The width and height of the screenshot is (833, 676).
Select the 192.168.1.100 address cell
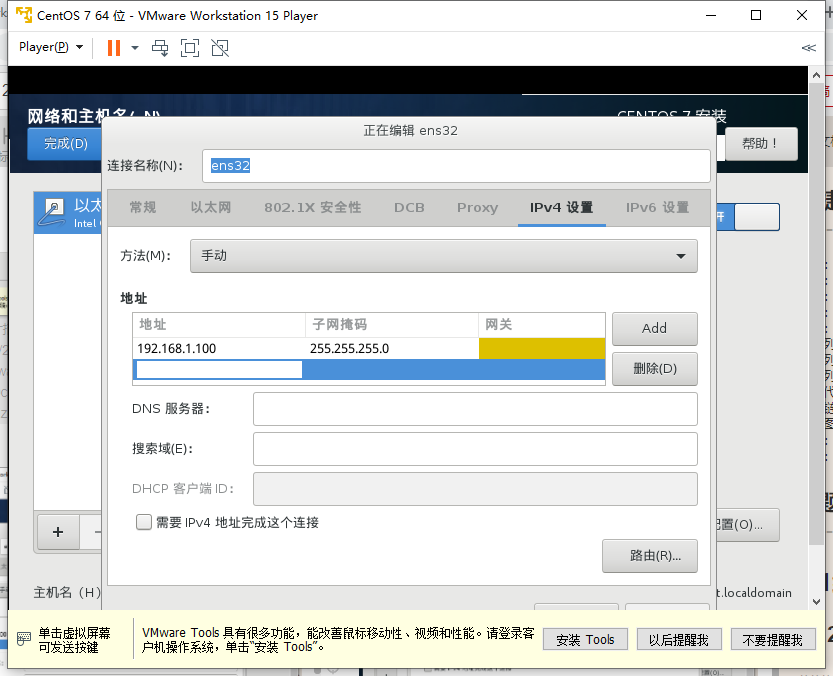218,349
